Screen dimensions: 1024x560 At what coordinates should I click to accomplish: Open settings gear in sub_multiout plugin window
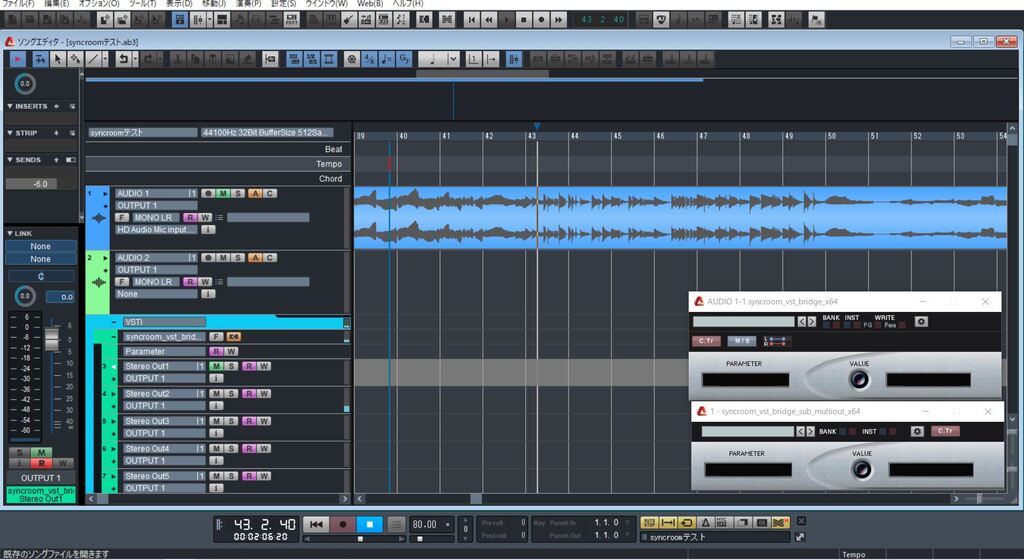click(x=917, y=431)
